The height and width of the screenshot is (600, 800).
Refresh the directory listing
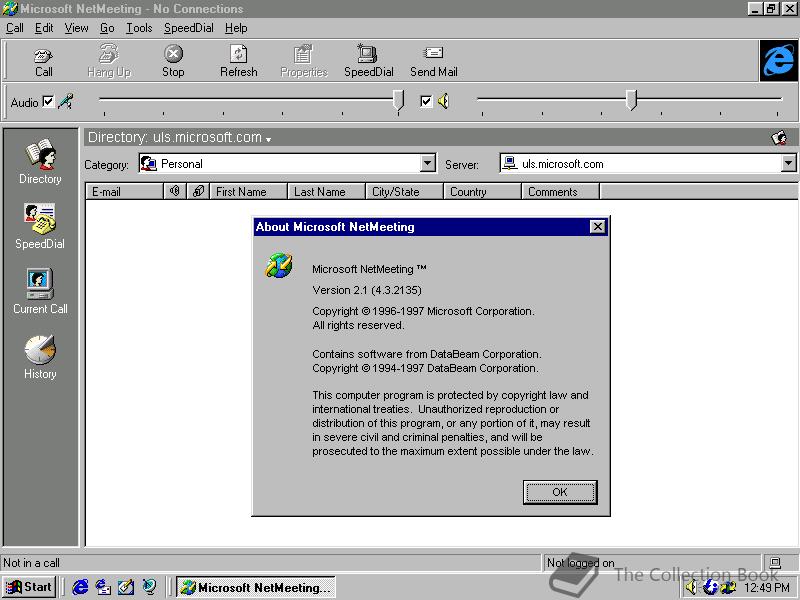pyautogui.click(x=238, y=61)
